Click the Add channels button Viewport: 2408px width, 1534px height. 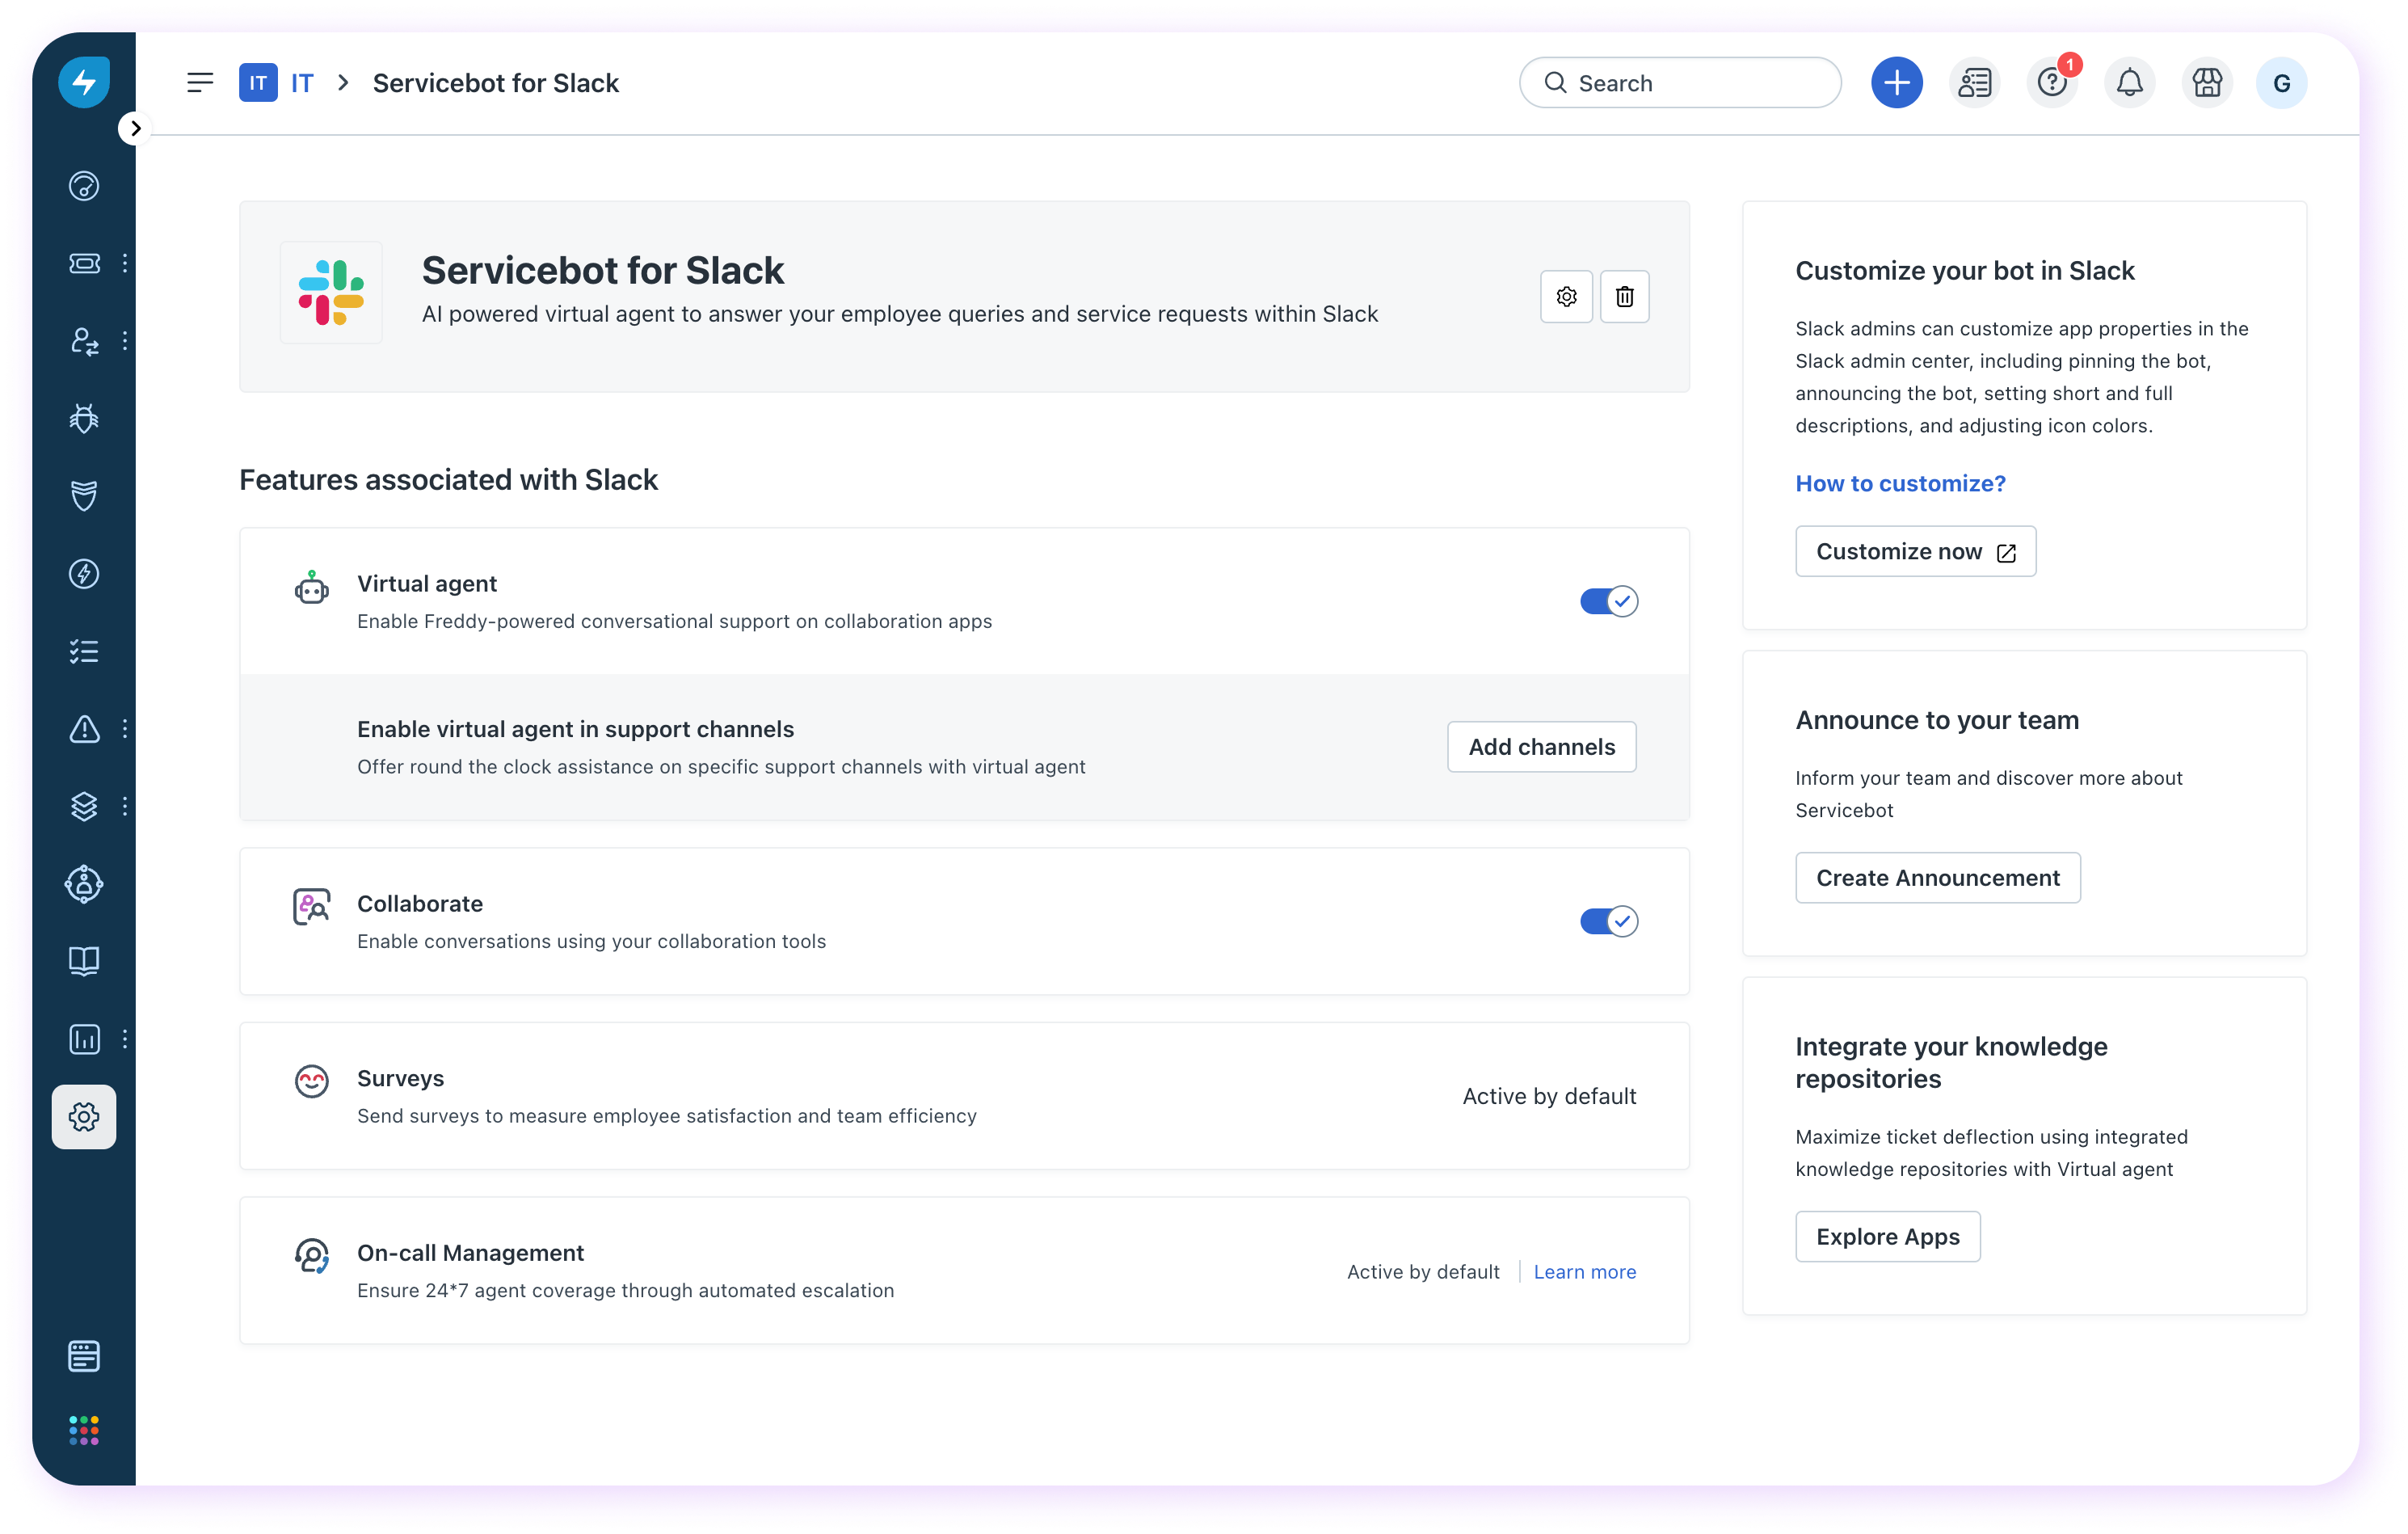point(1541,747)
